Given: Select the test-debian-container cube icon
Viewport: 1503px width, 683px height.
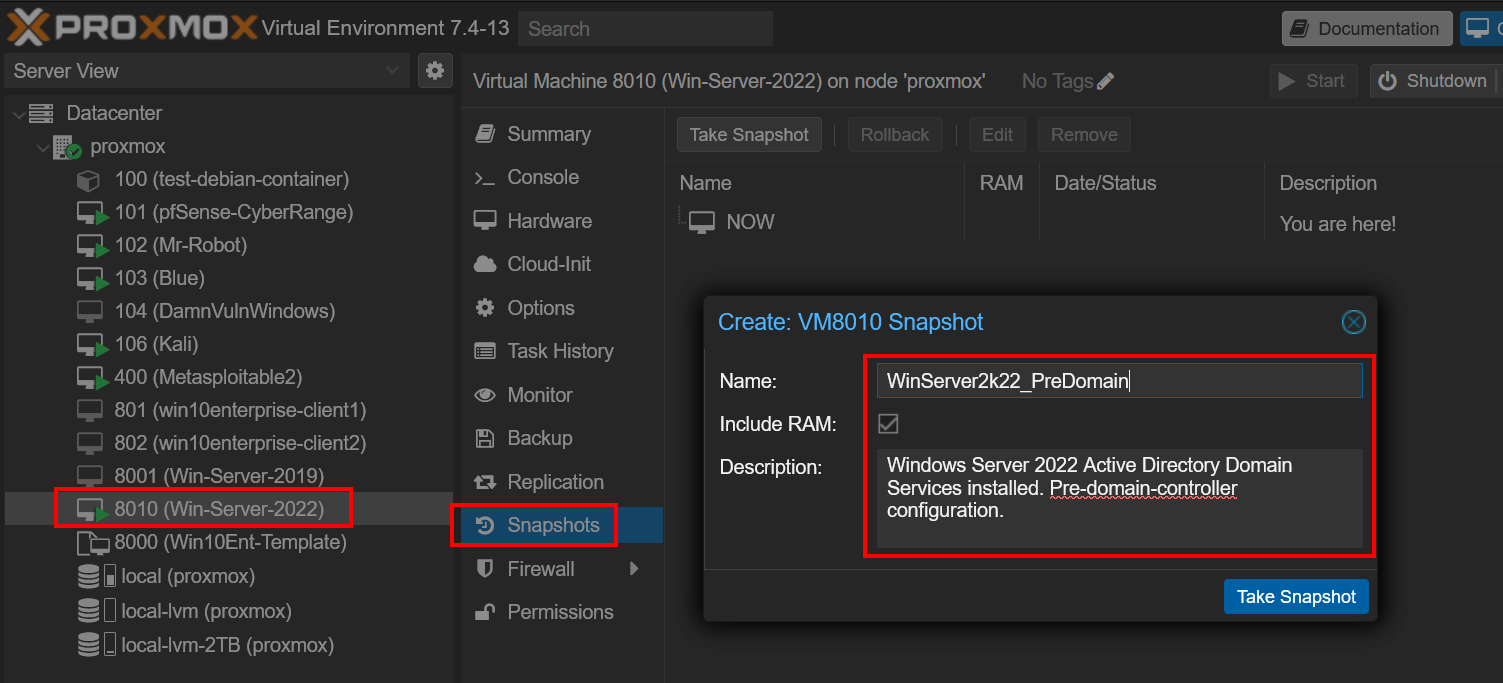Looking at the screenshot, I should pos(89,180).
